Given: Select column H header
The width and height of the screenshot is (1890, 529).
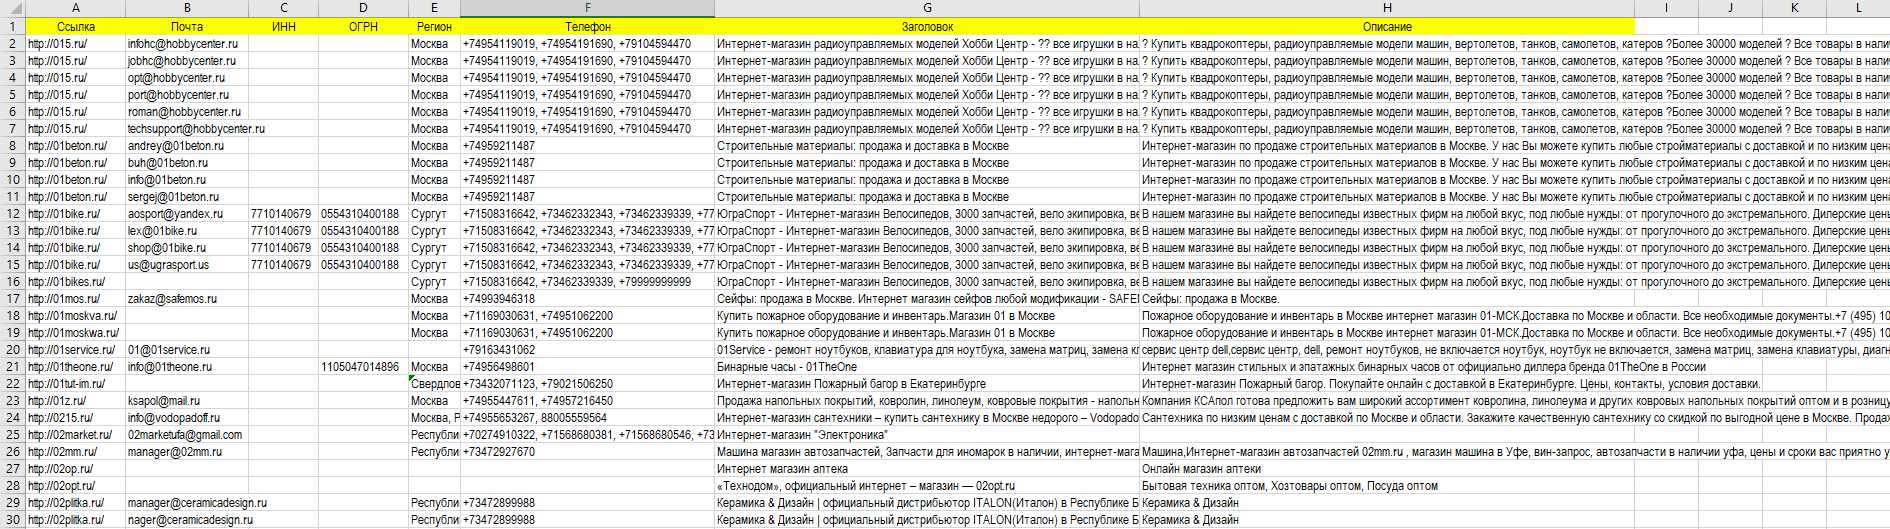Looking at the screenshot, I should pos(1387,8).
